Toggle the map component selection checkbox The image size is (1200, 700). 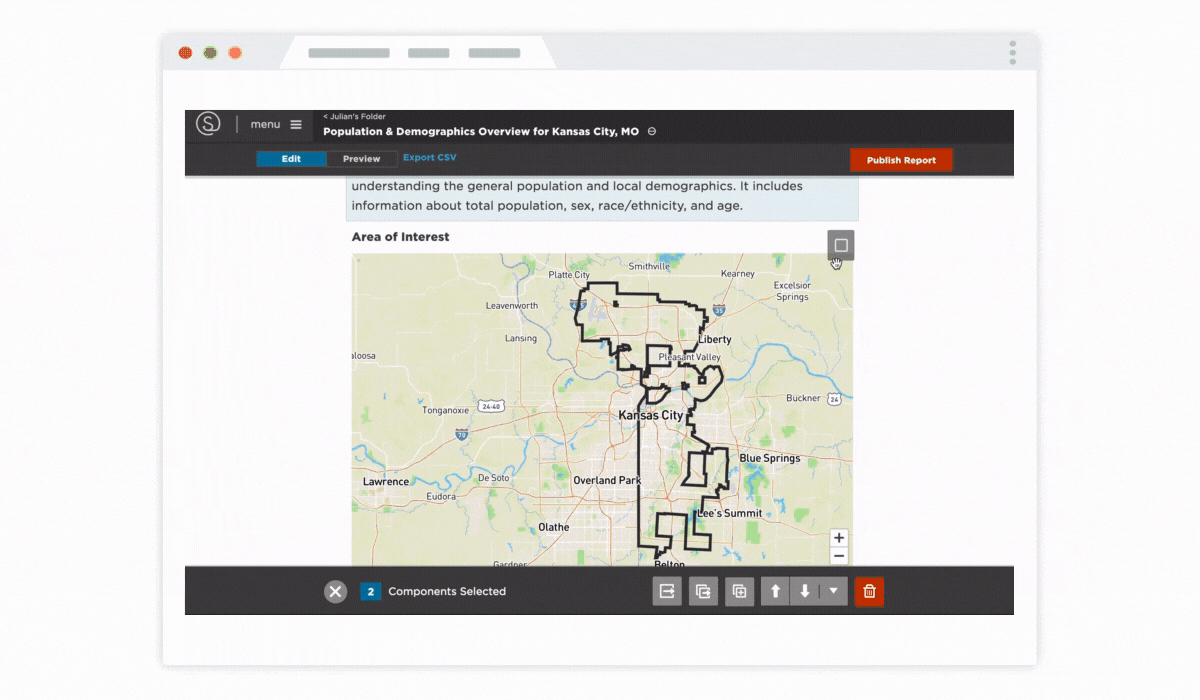pyautogui.click(x=841, y=245)
